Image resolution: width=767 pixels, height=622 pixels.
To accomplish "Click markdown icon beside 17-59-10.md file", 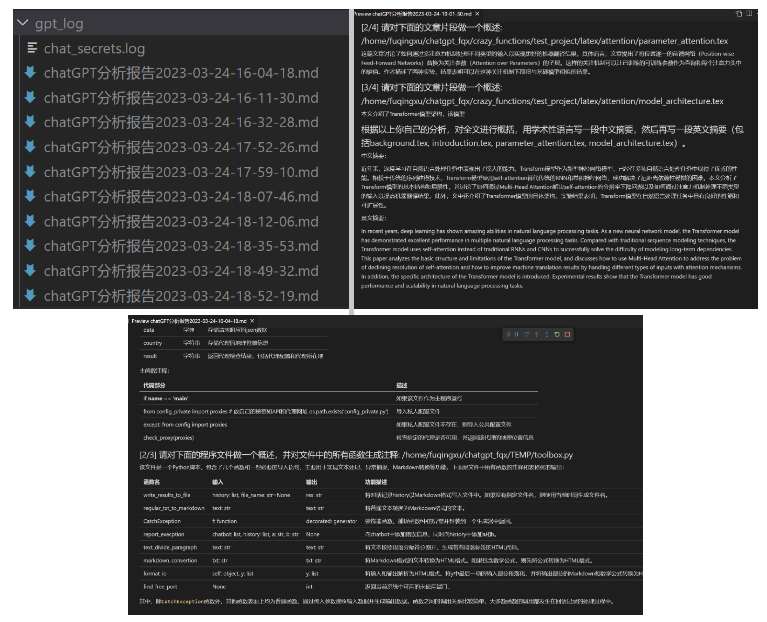I will [x=30, y=171].
